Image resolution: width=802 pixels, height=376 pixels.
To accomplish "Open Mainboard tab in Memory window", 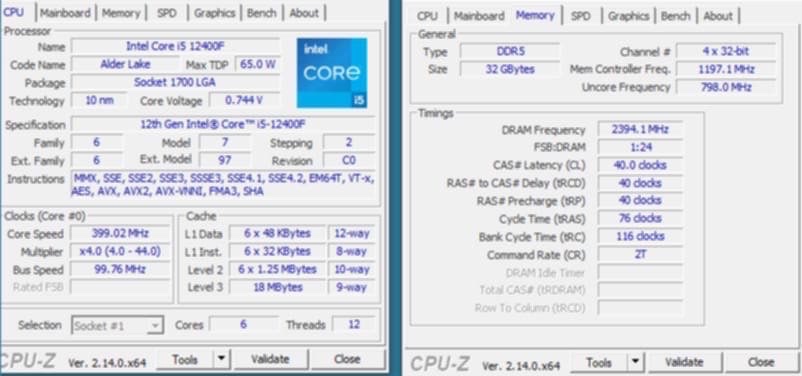I will 479,16.
